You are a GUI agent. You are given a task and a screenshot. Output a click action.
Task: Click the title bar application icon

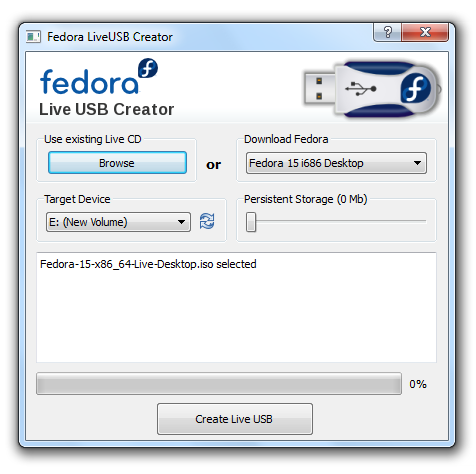click(x=33, y=37)
